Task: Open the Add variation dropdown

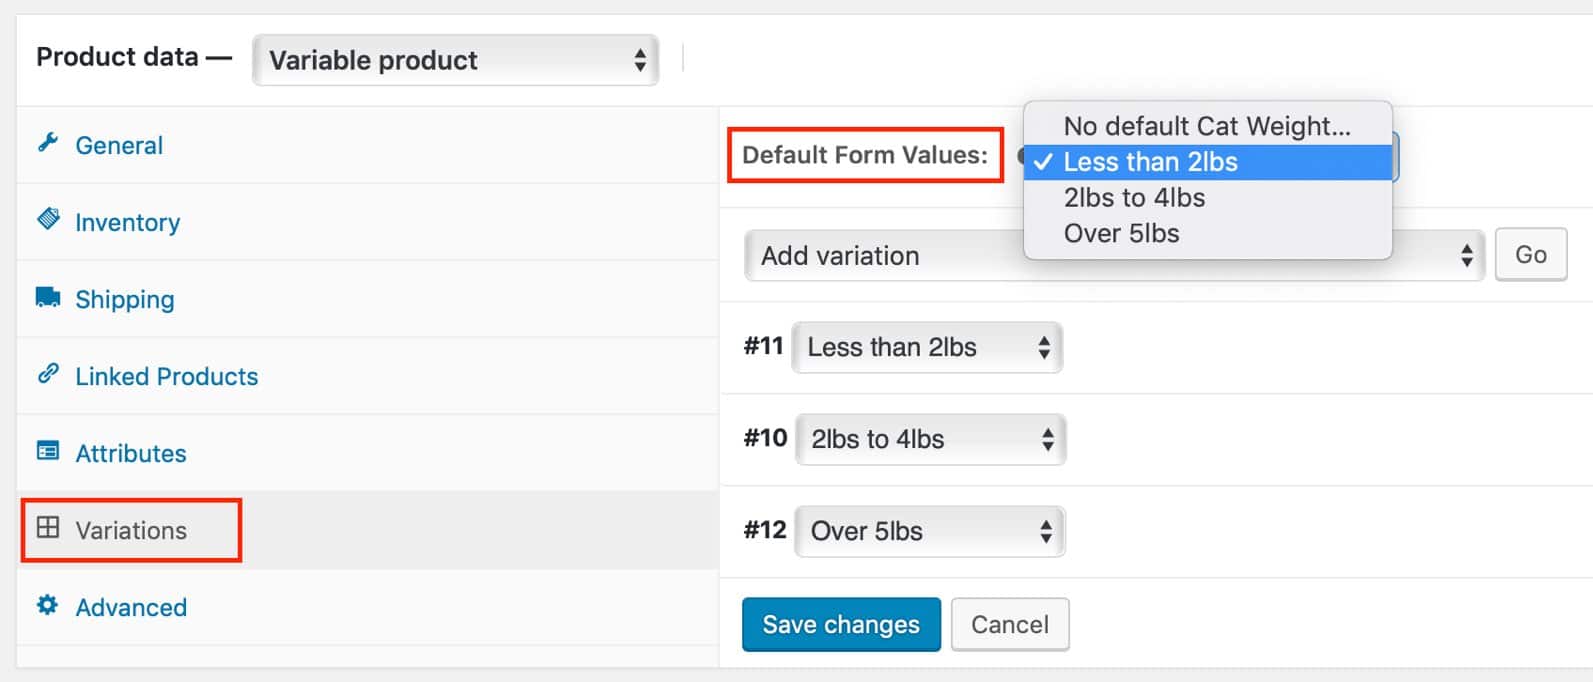Action: tap(880, 256)
